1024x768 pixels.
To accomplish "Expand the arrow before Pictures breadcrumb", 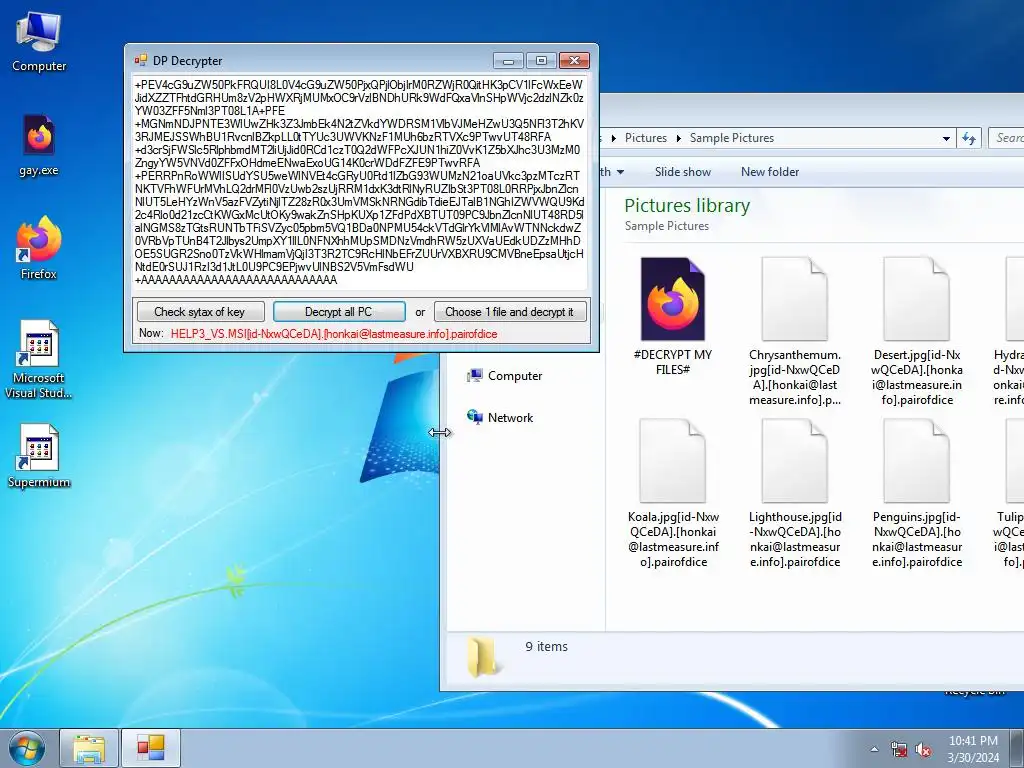I will [614, 138].
